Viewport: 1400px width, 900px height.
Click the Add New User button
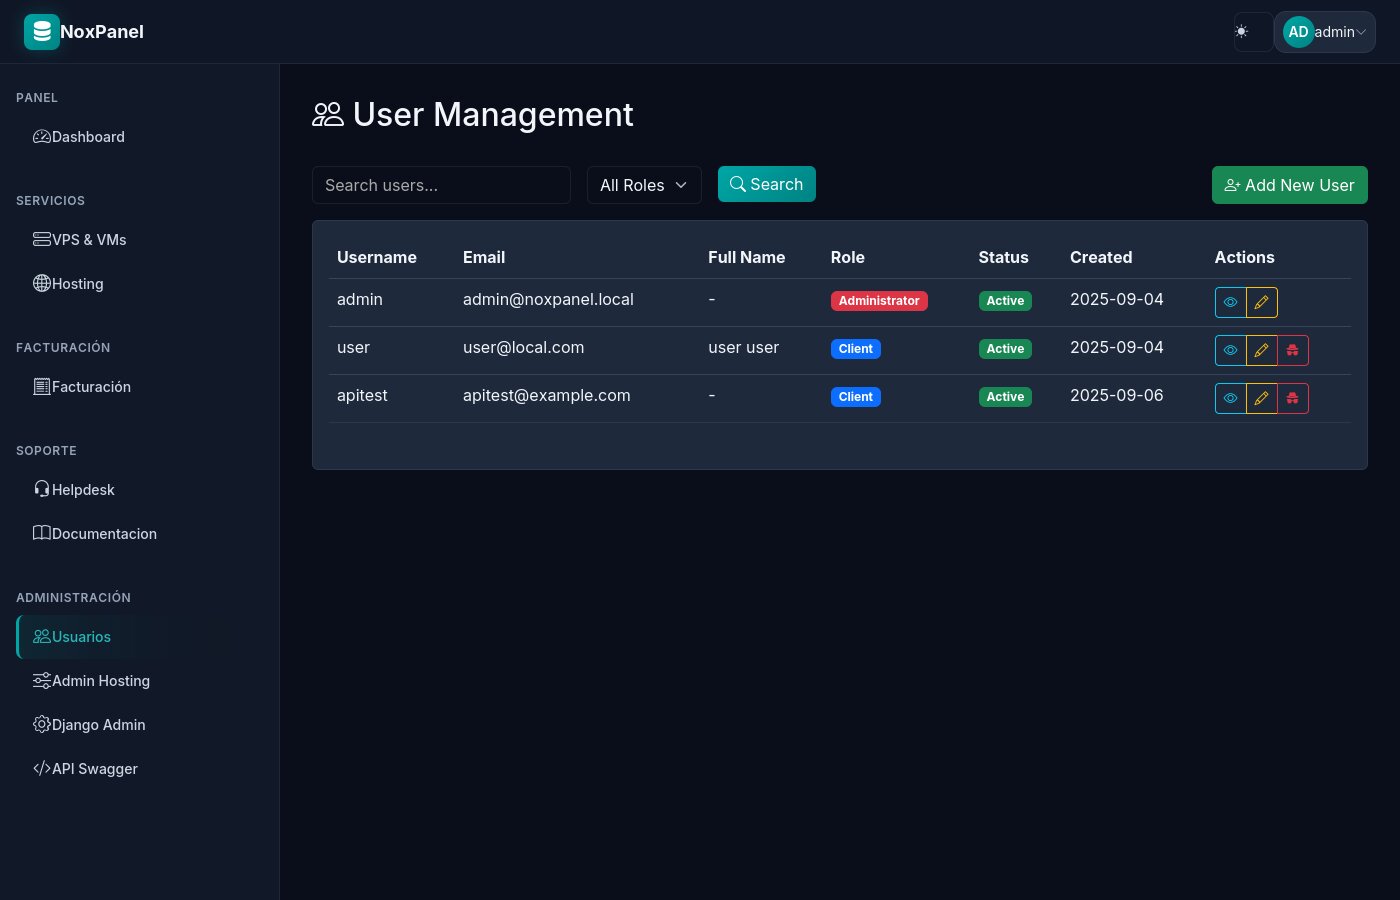tap(1289, 185)
